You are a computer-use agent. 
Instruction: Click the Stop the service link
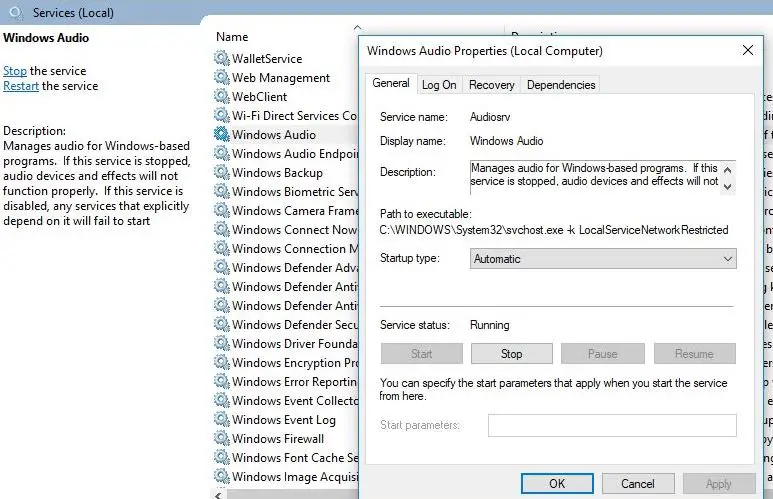[x=15, y=71]
